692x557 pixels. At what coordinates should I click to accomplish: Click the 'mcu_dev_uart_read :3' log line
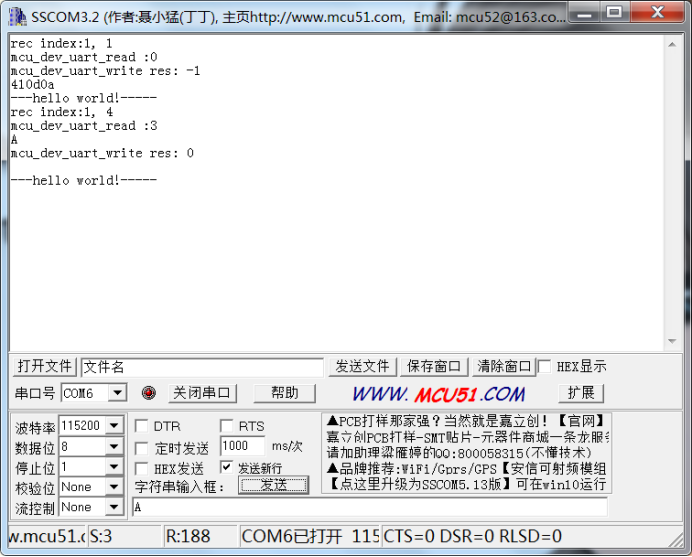coord(84,126)
